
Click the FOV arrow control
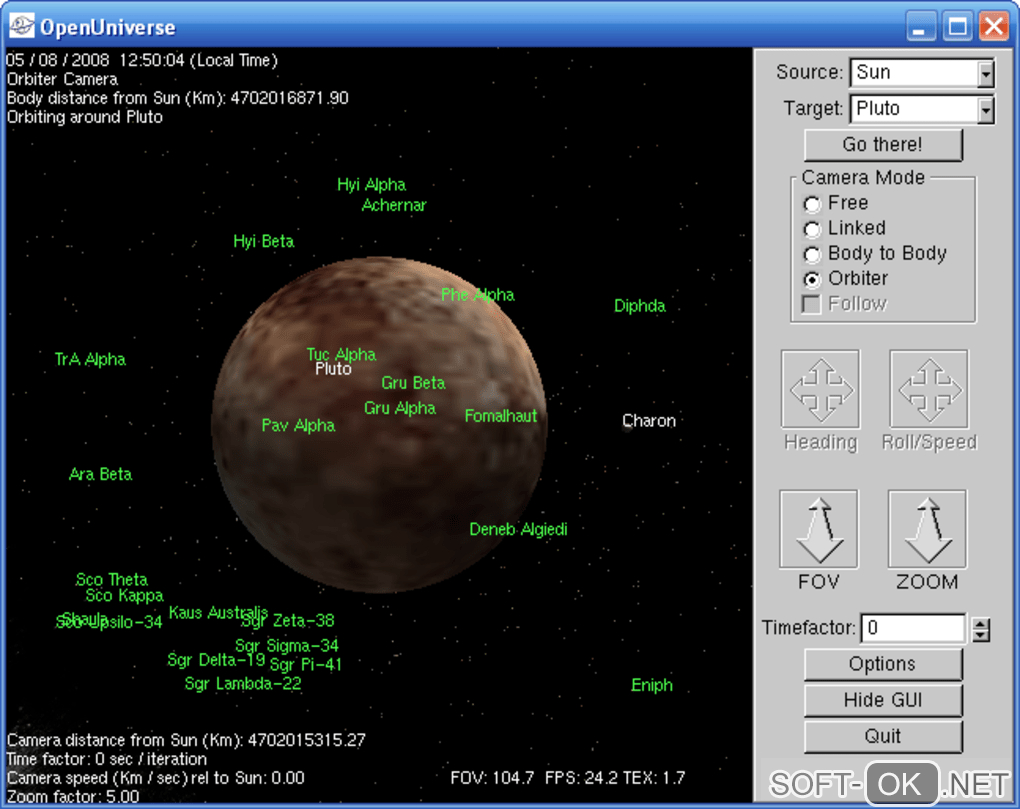818,530
